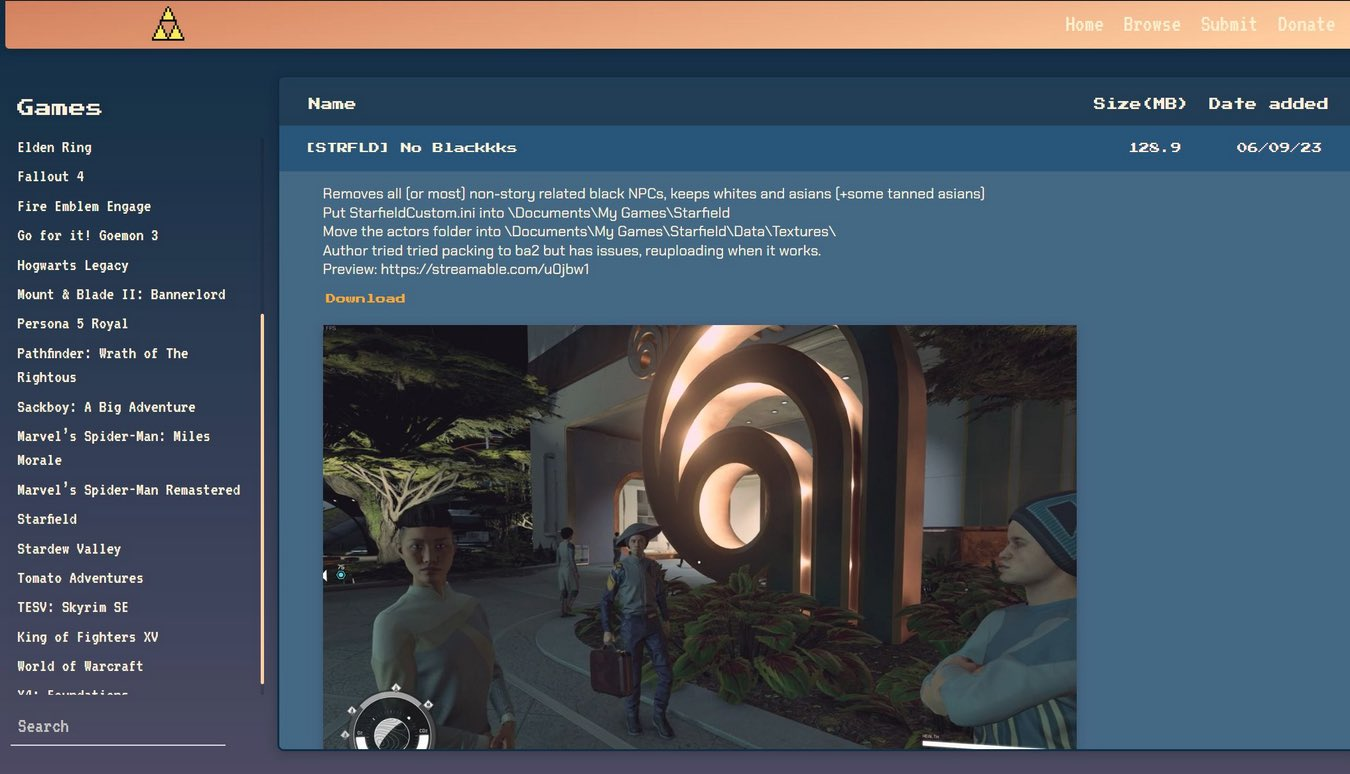Choose Stardew Valley from the Games list

tap(69, 549)
